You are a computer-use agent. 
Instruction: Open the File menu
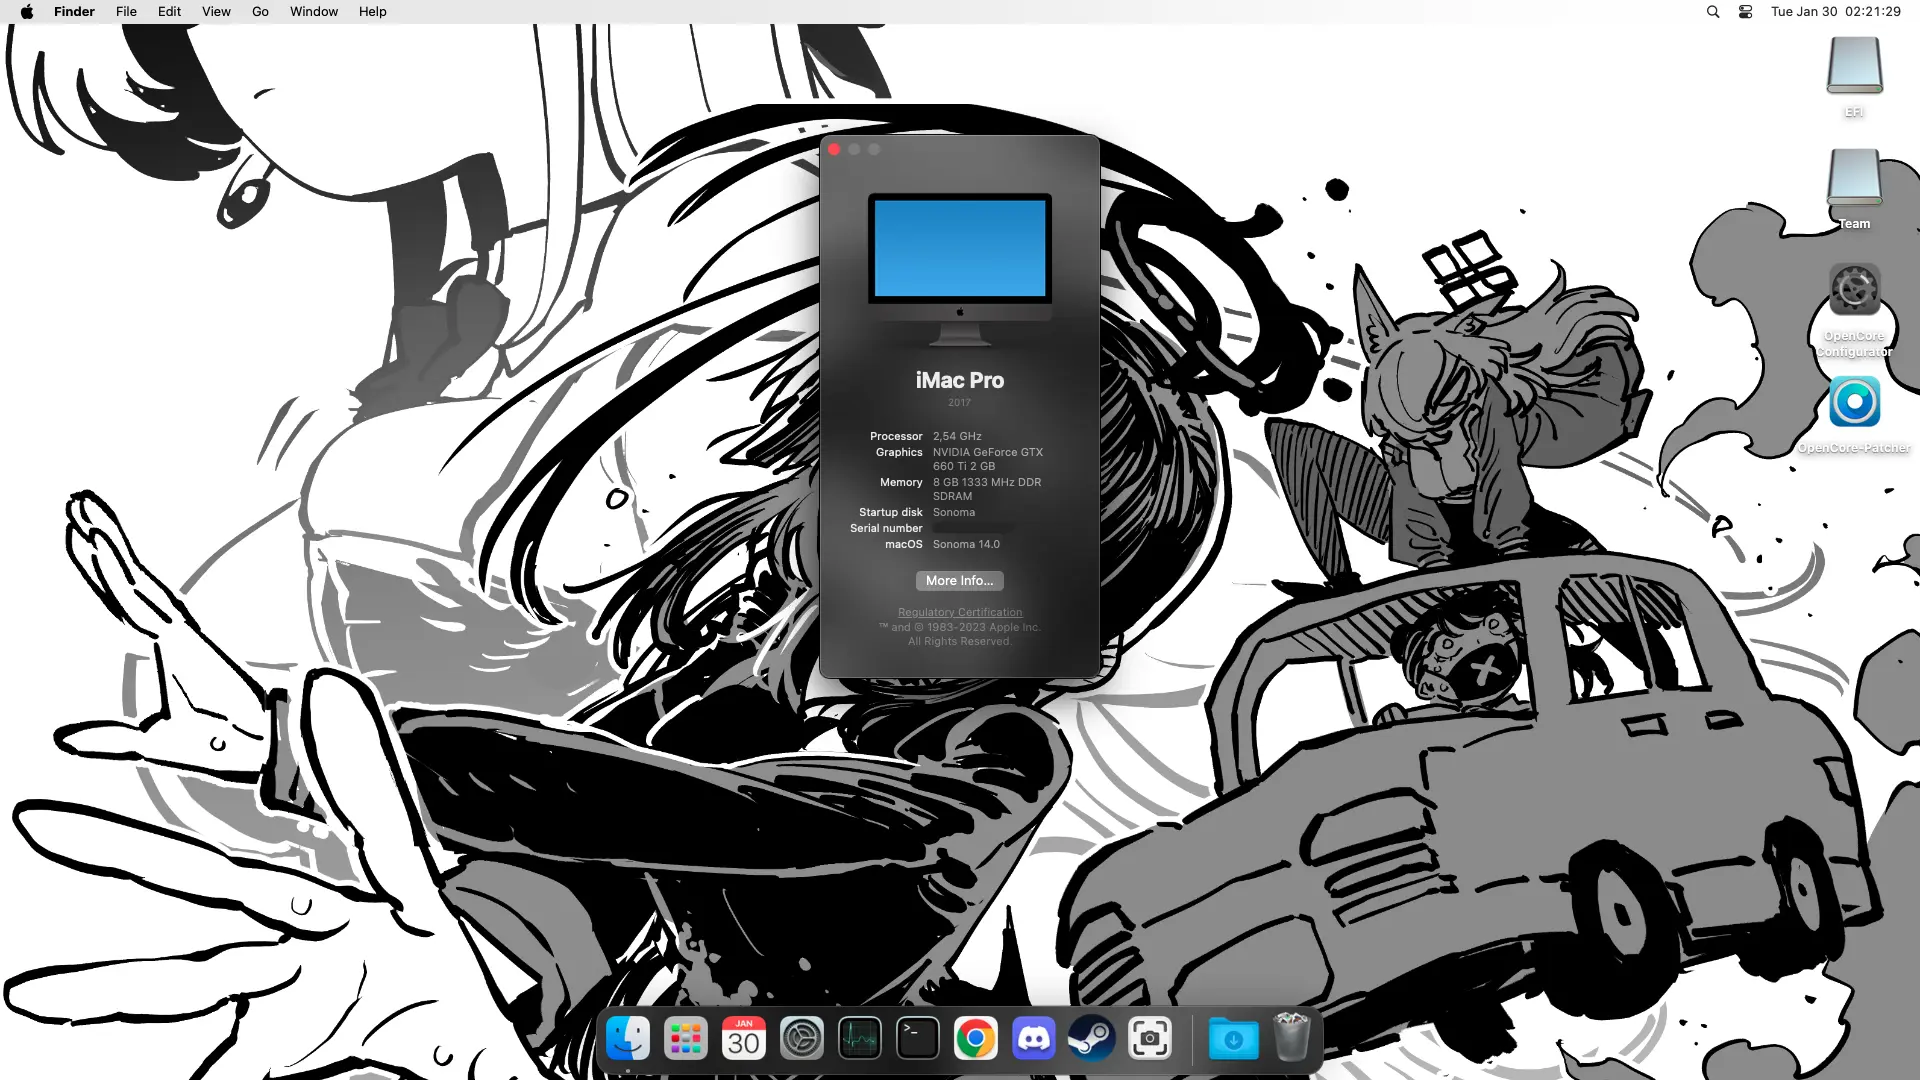(126, 12)
